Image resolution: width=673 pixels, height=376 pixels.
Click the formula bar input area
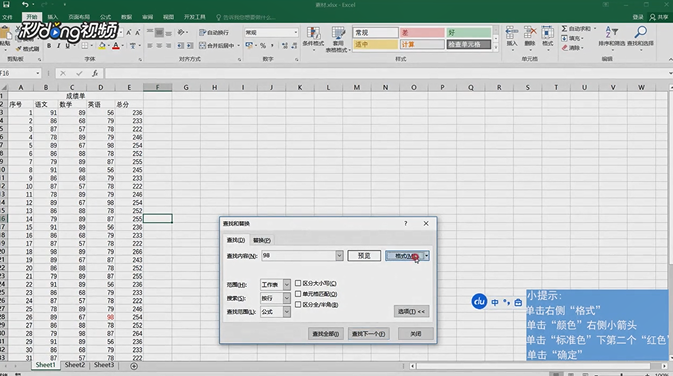point(386,73)
